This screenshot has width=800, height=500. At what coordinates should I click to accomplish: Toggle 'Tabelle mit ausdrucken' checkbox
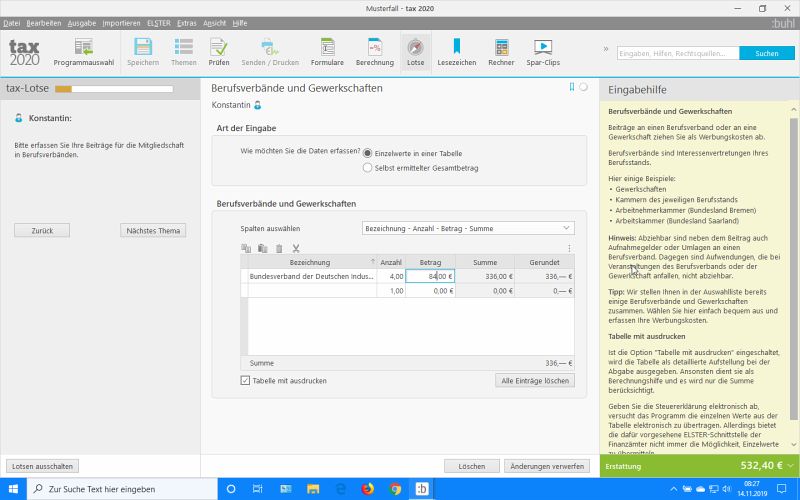(x=246, y=380)
